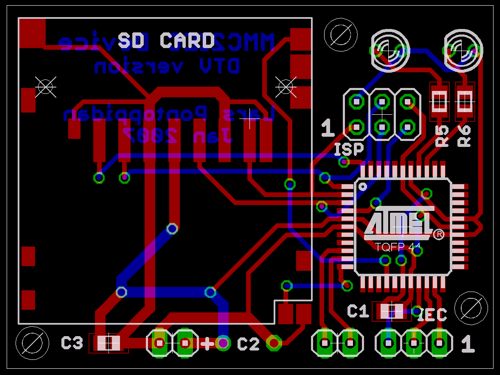
Task: Select the ISP label text
Action: [x=349, y=149]
